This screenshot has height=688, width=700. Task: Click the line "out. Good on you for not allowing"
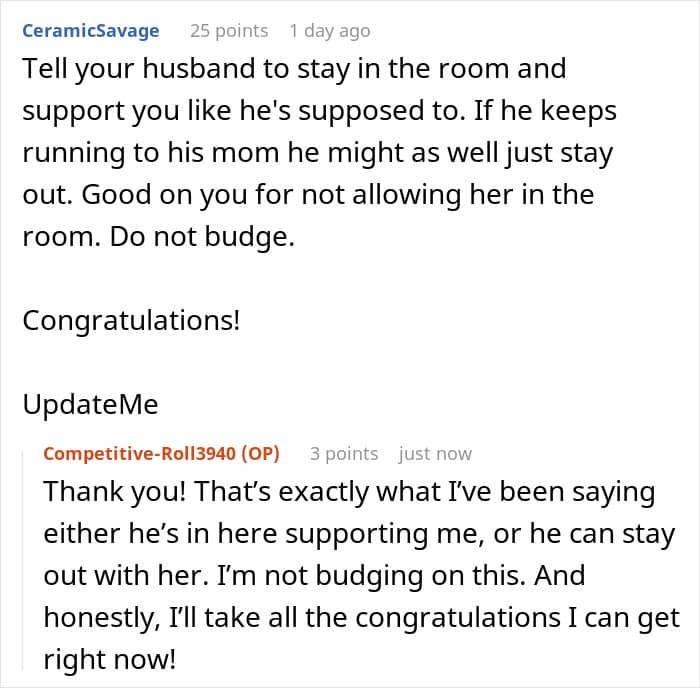click(308, 195)
